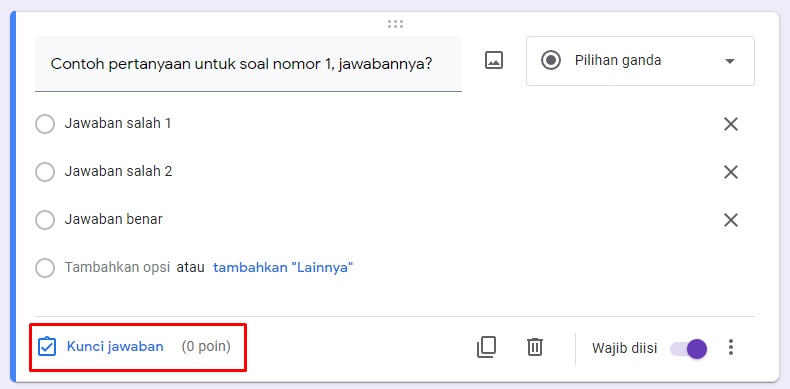Click the Wajib diisi label text

(x=625, y=348)
